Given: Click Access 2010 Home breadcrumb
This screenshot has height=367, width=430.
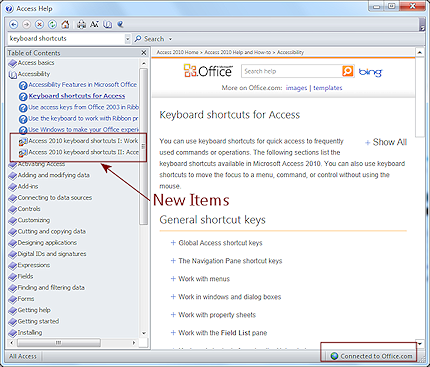Looking at the screenshot, I should [x=177, y=52].
